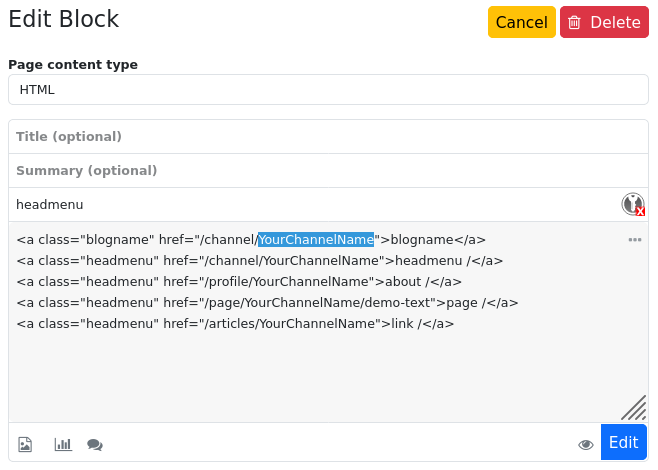Click the Summary (optional) input field

(x=328, y=171)
